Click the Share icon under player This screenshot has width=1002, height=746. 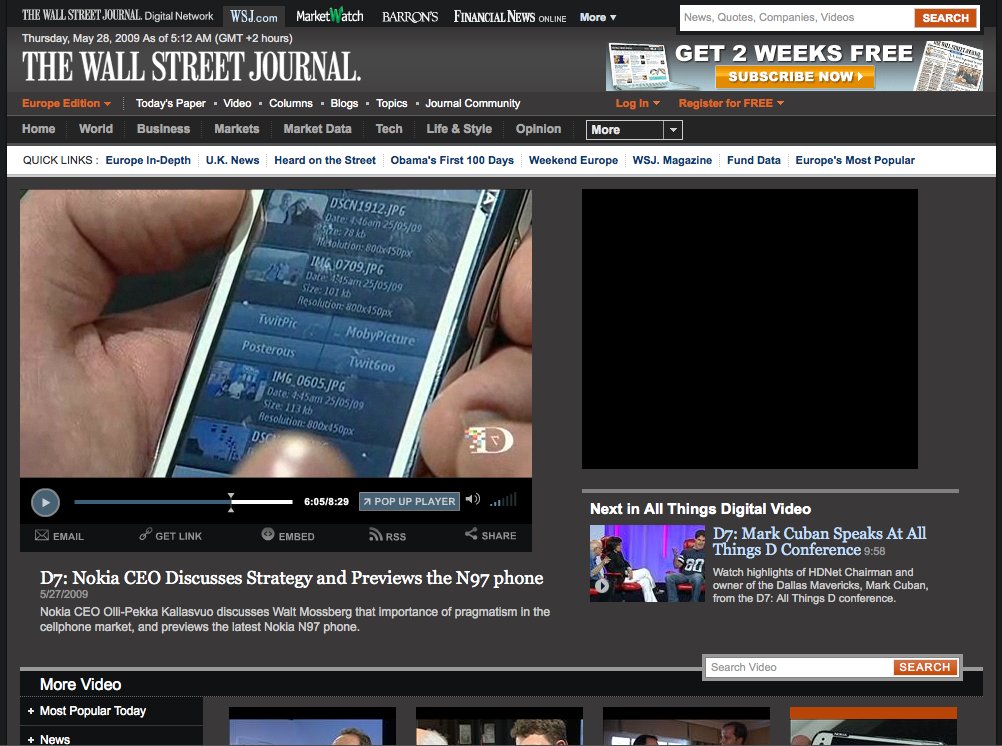click(471, 535)
